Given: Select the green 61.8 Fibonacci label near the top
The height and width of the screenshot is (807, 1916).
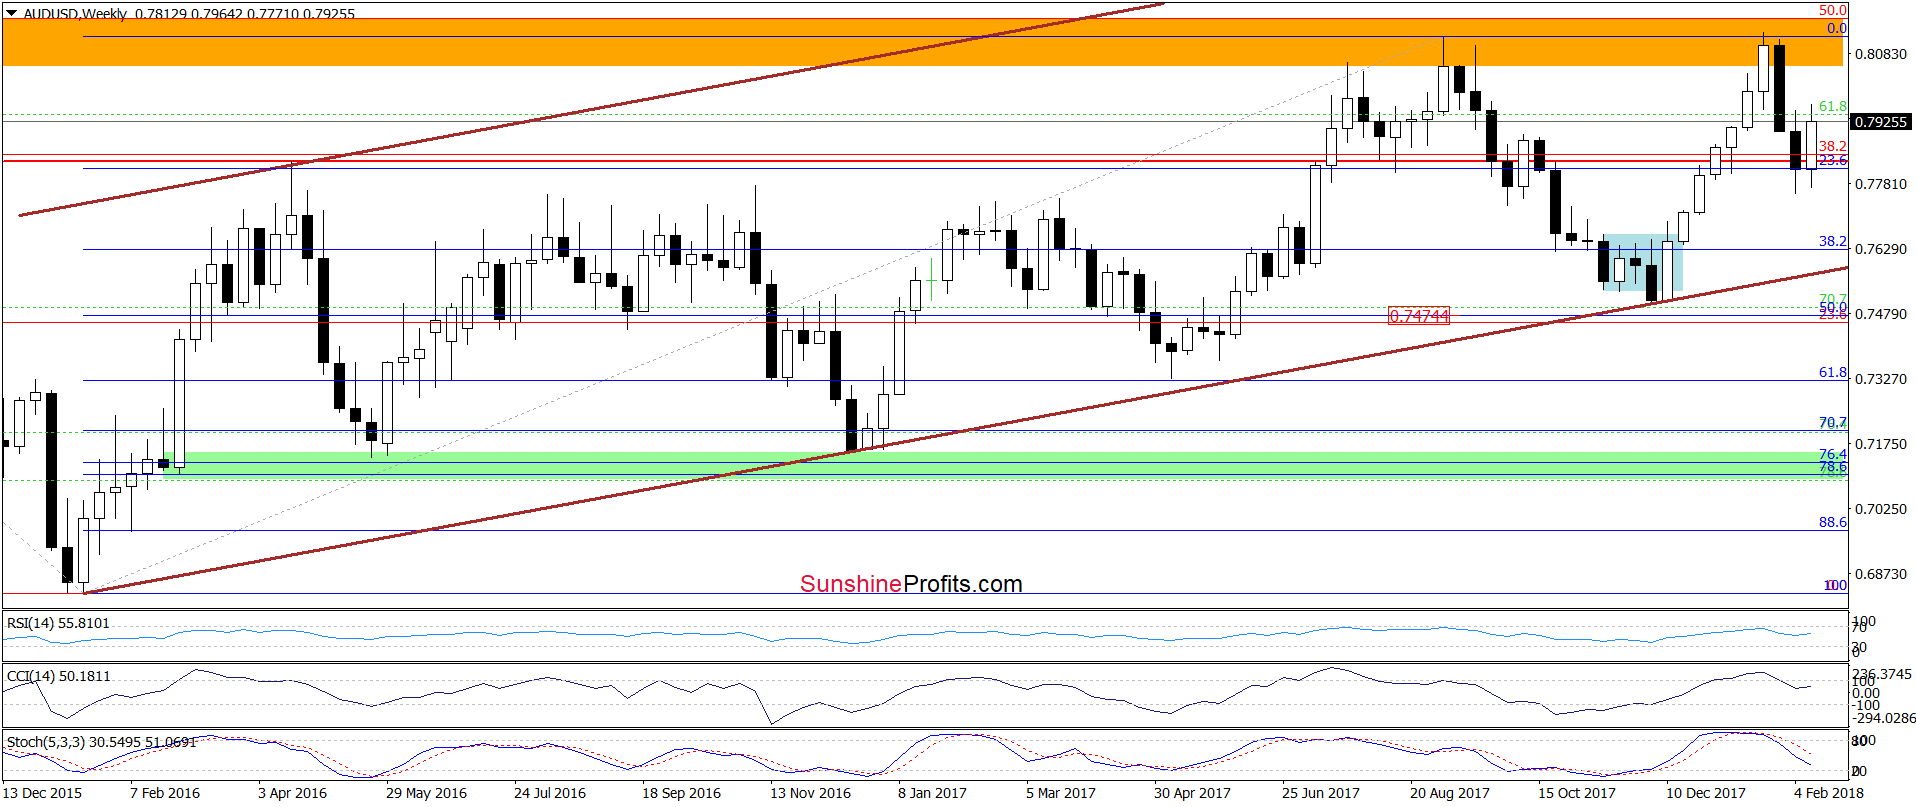Looking at the screenshot, I should 1832,106.
